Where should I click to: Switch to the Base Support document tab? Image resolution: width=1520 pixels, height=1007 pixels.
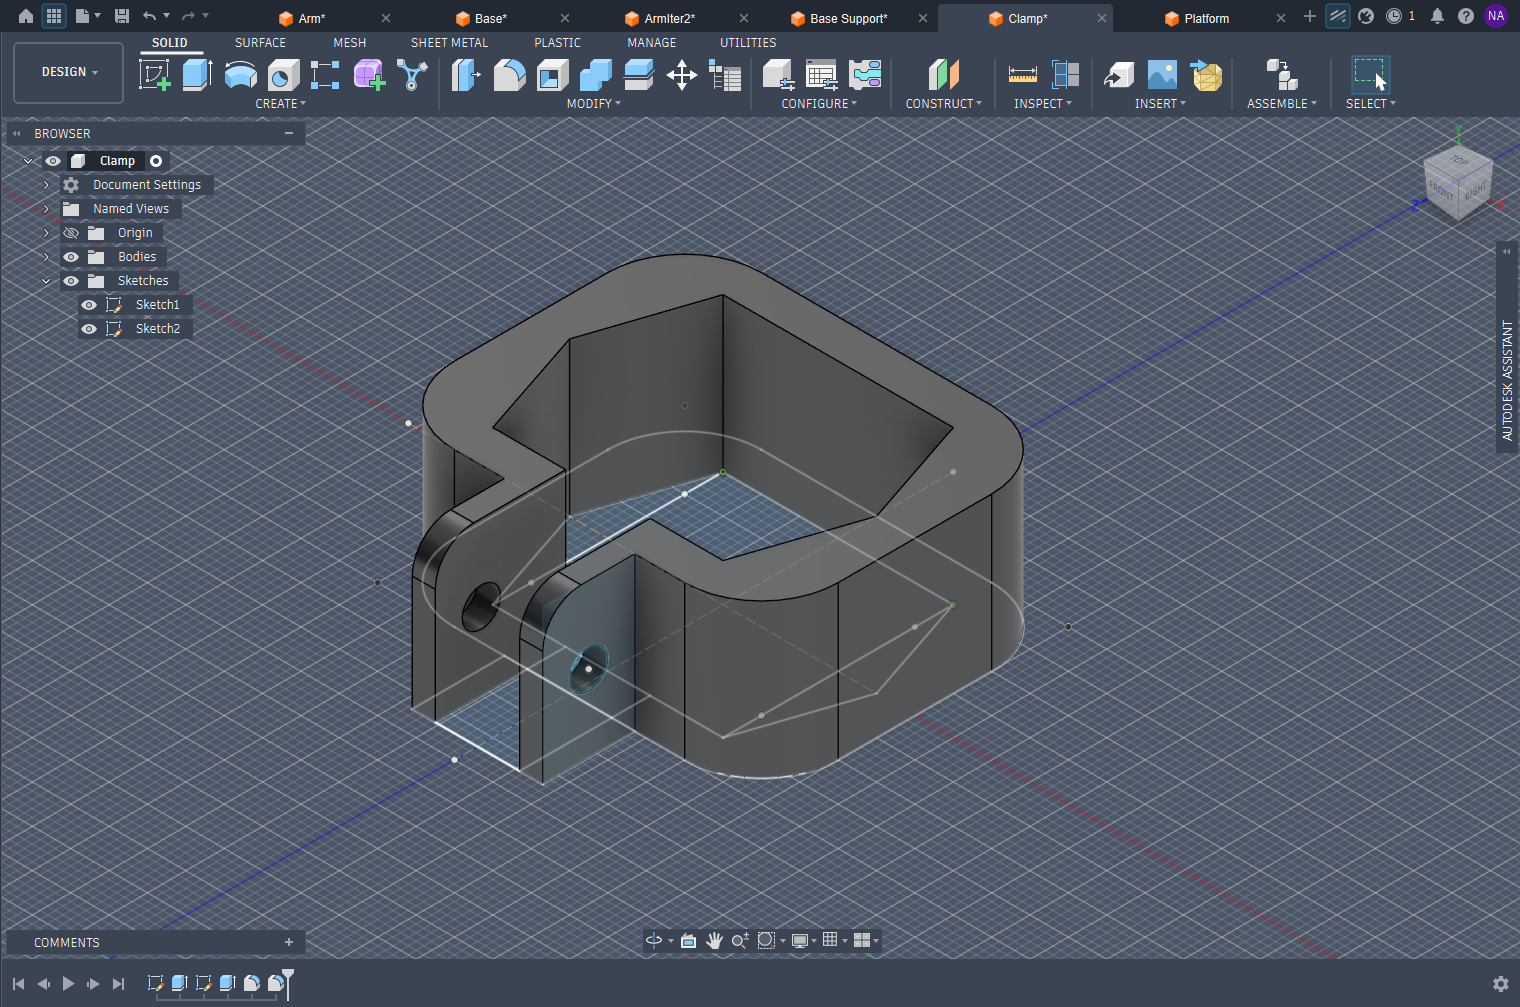848,18
